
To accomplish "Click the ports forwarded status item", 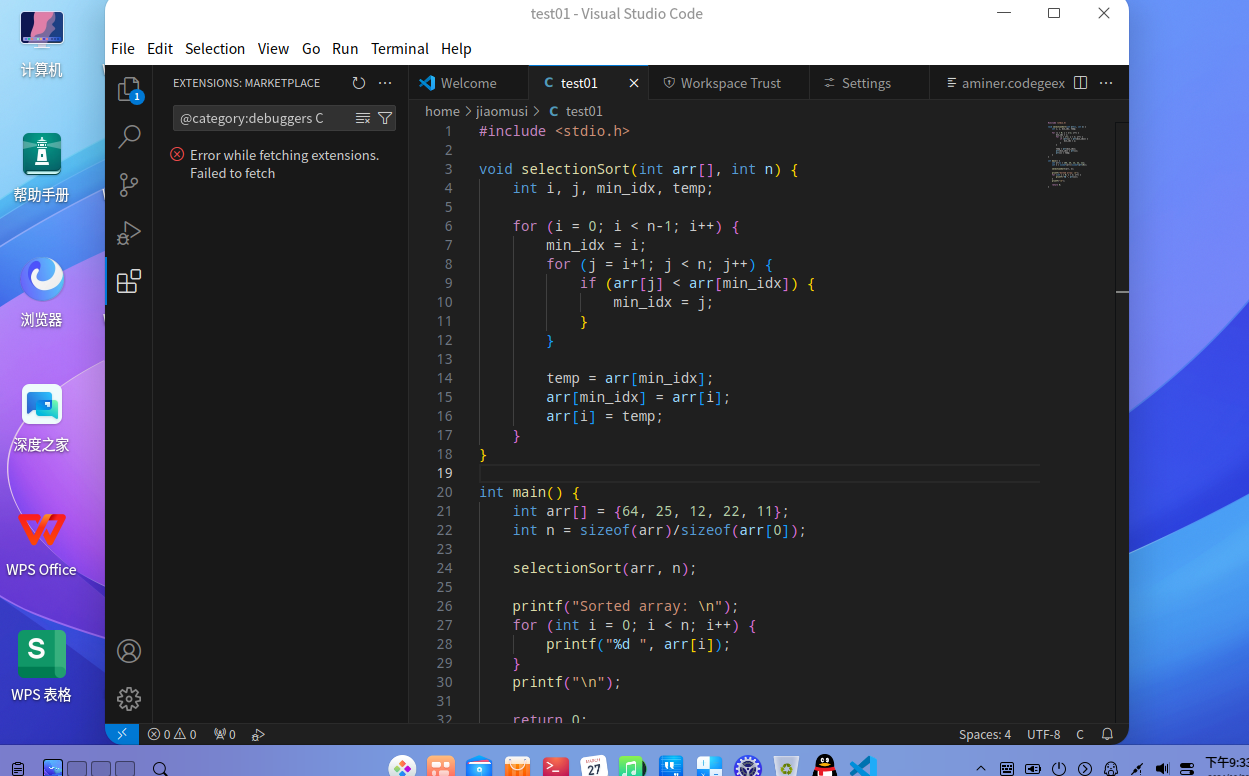I will click(x=225, y=734).
